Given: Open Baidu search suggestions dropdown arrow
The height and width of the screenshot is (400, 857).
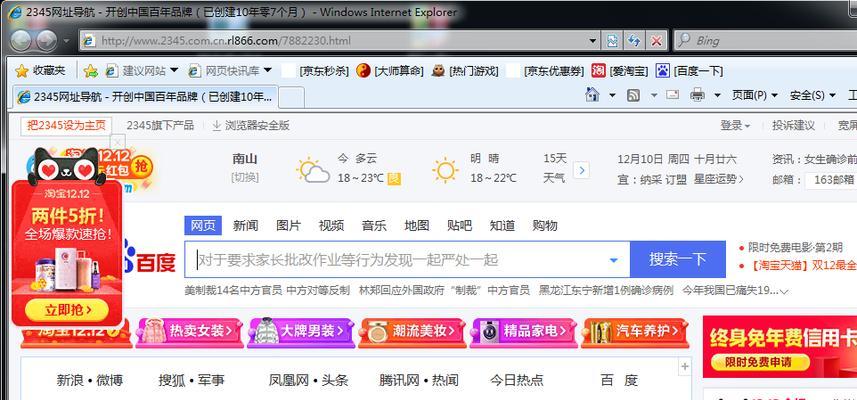Looking at the screenshot, I should [614, 261].
